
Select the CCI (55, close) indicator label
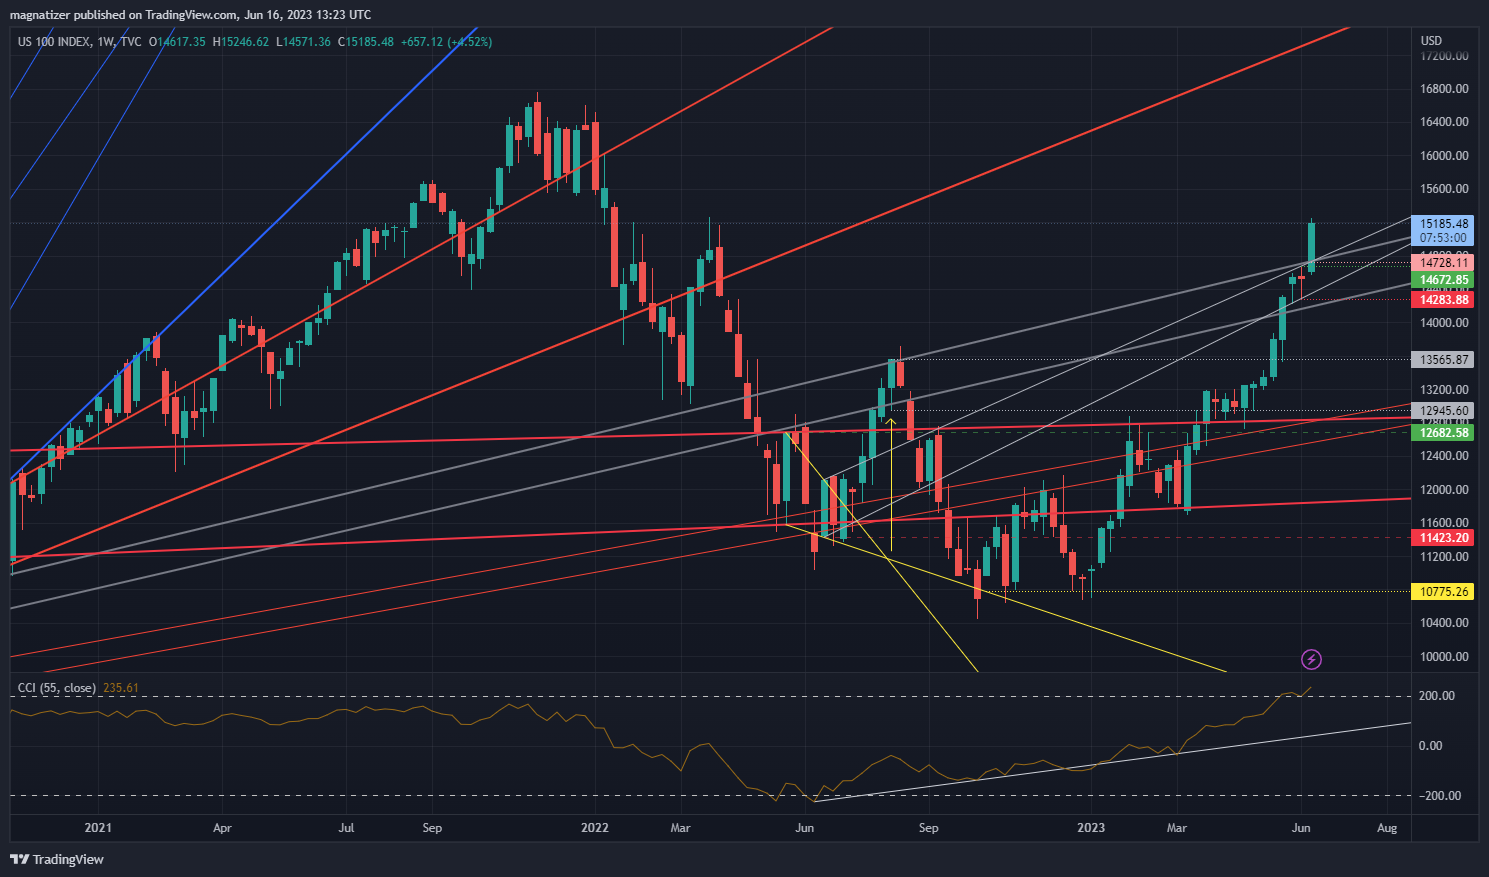(x=57, y=688)
